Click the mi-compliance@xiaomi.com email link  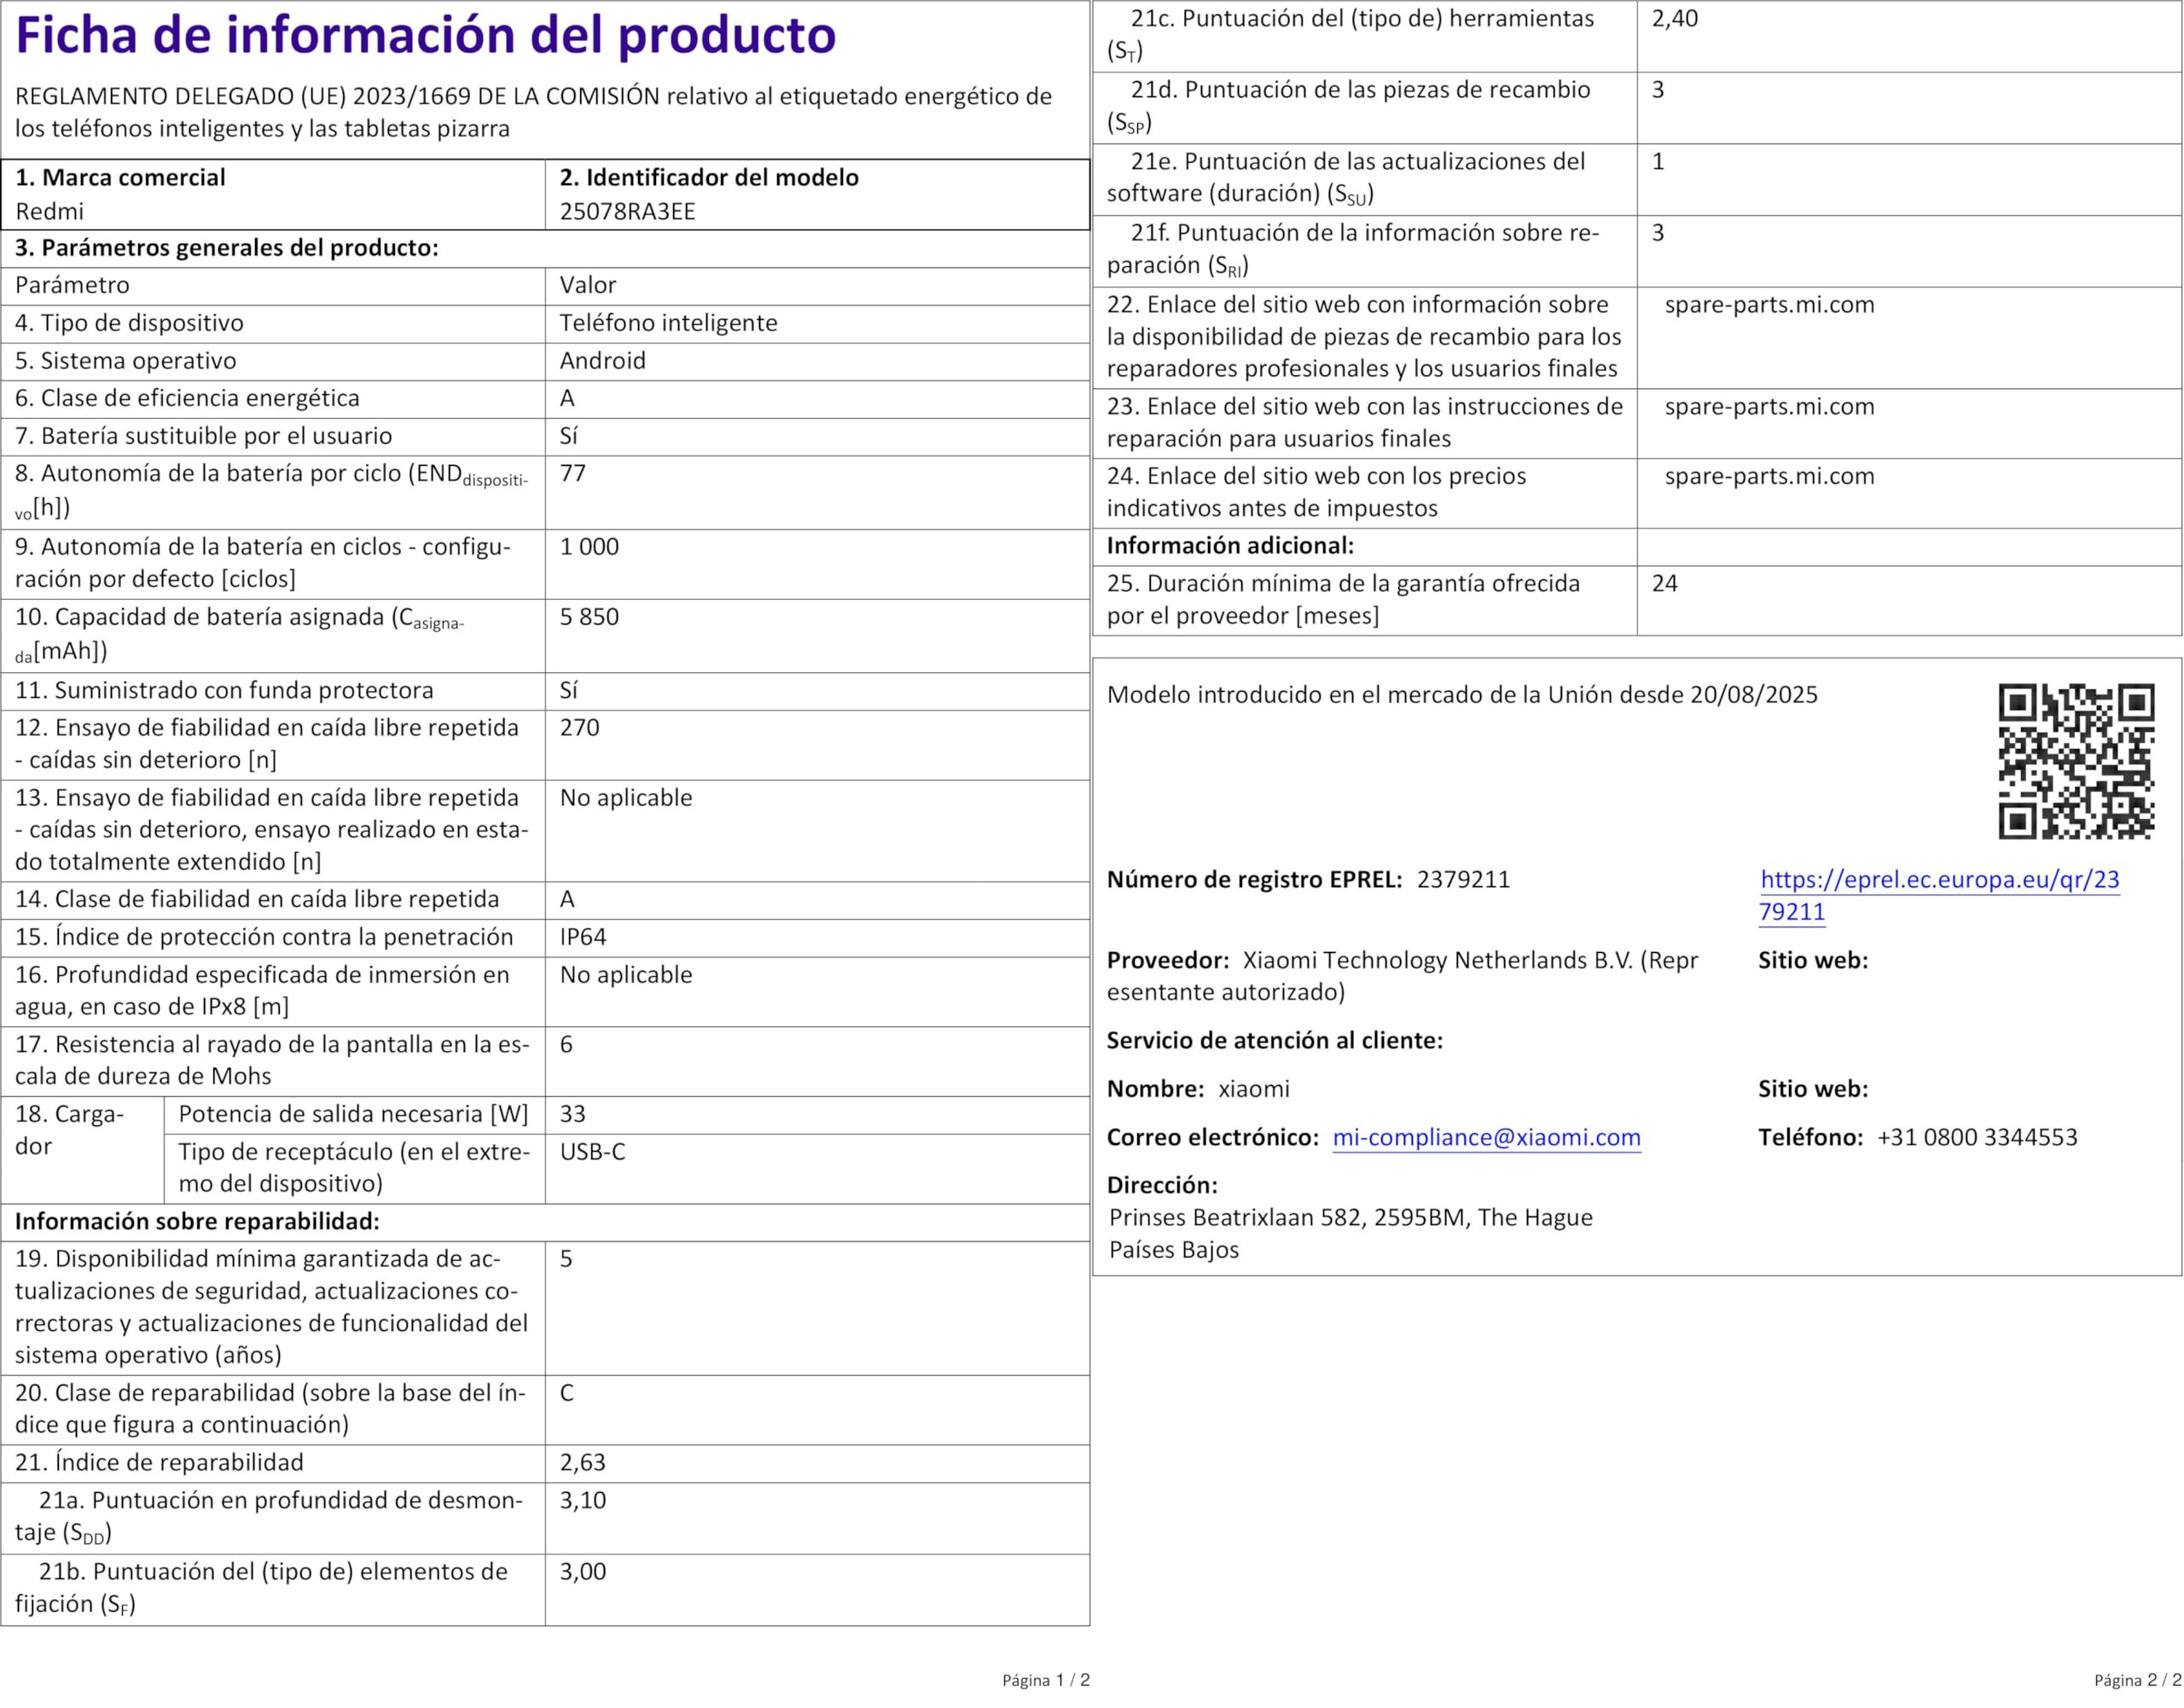point(1486,1137)
